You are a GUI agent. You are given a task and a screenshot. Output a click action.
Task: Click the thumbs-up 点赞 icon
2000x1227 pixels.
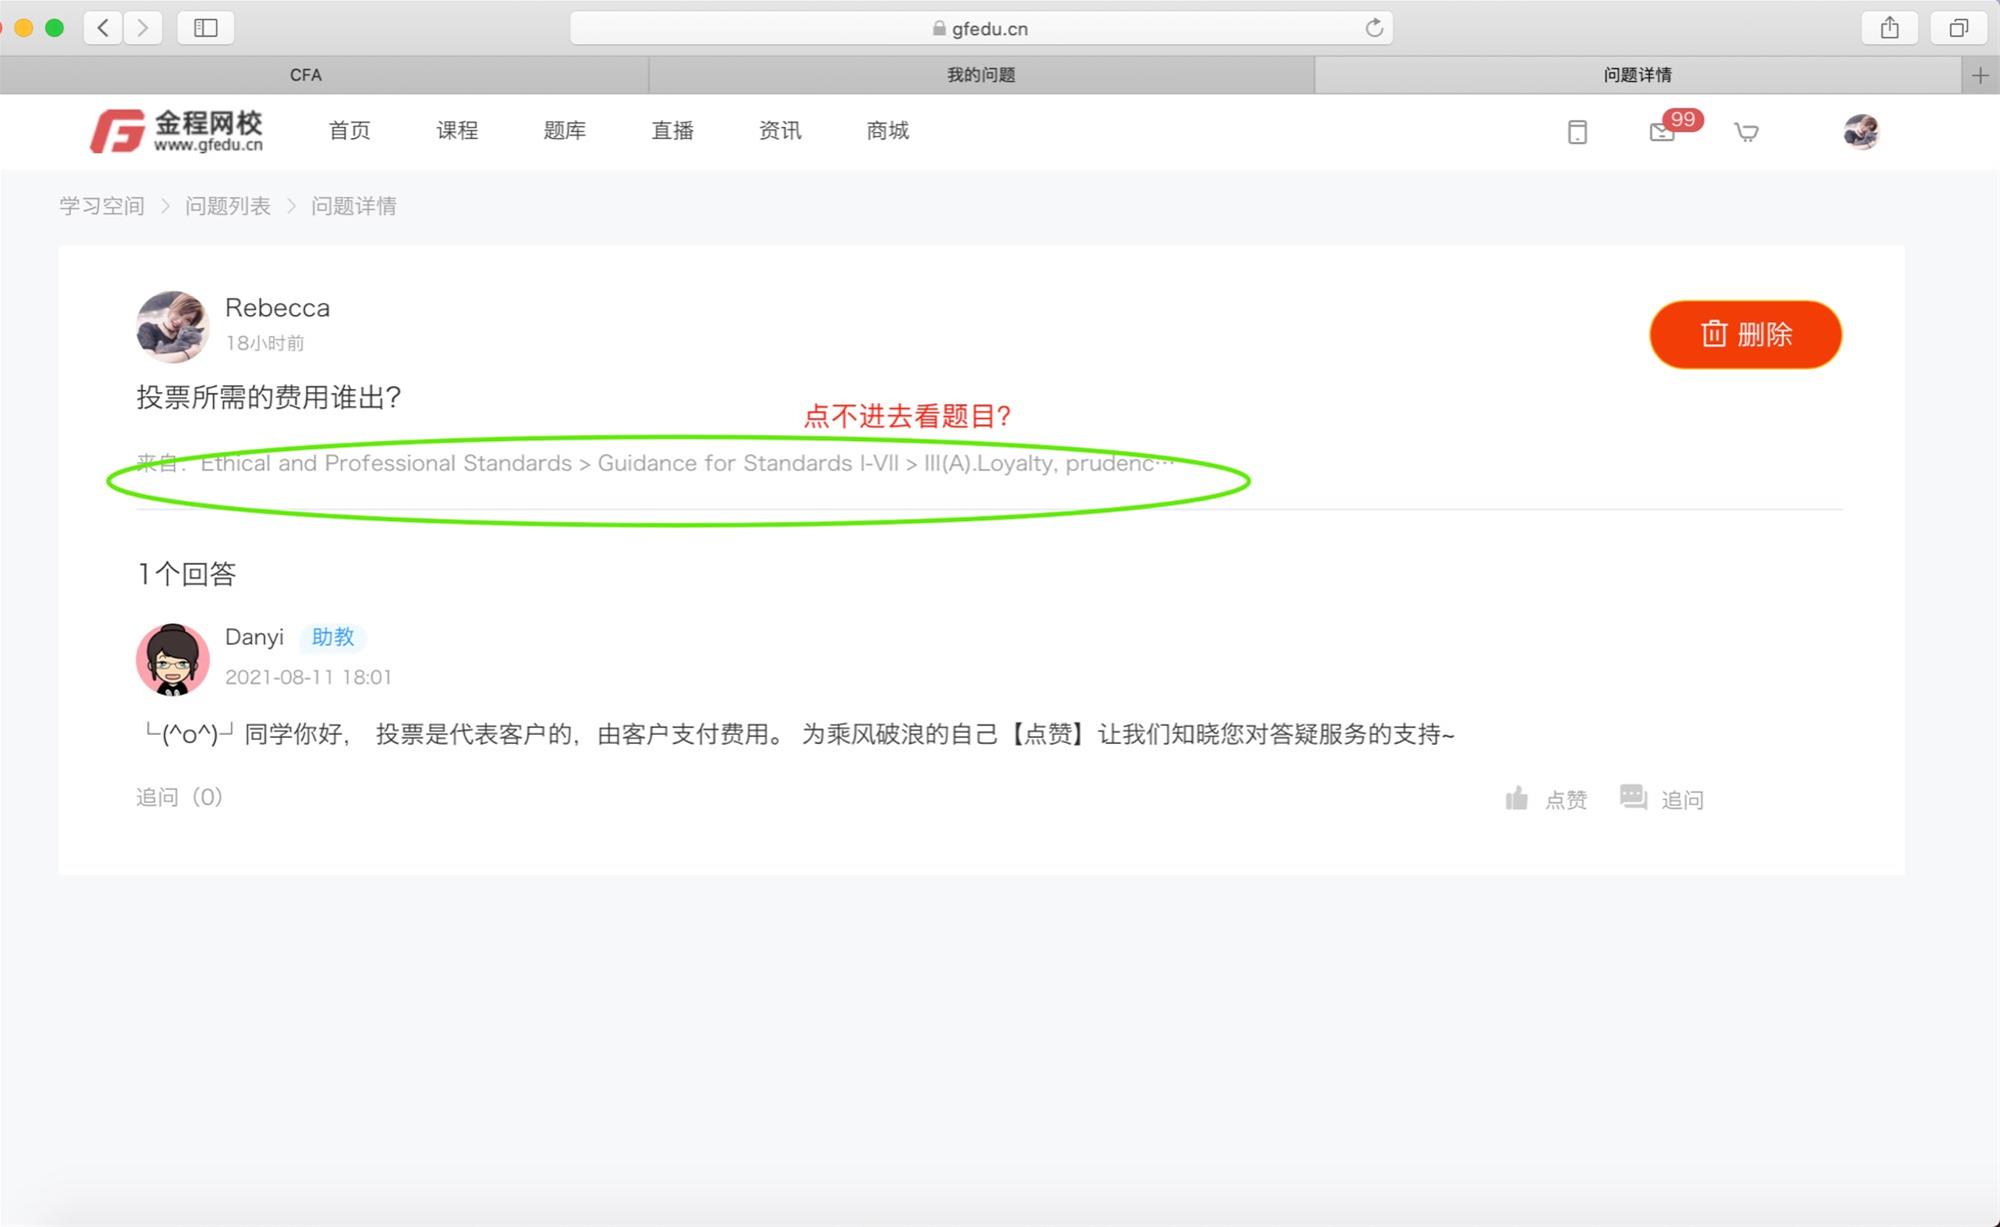(1517, 798)
